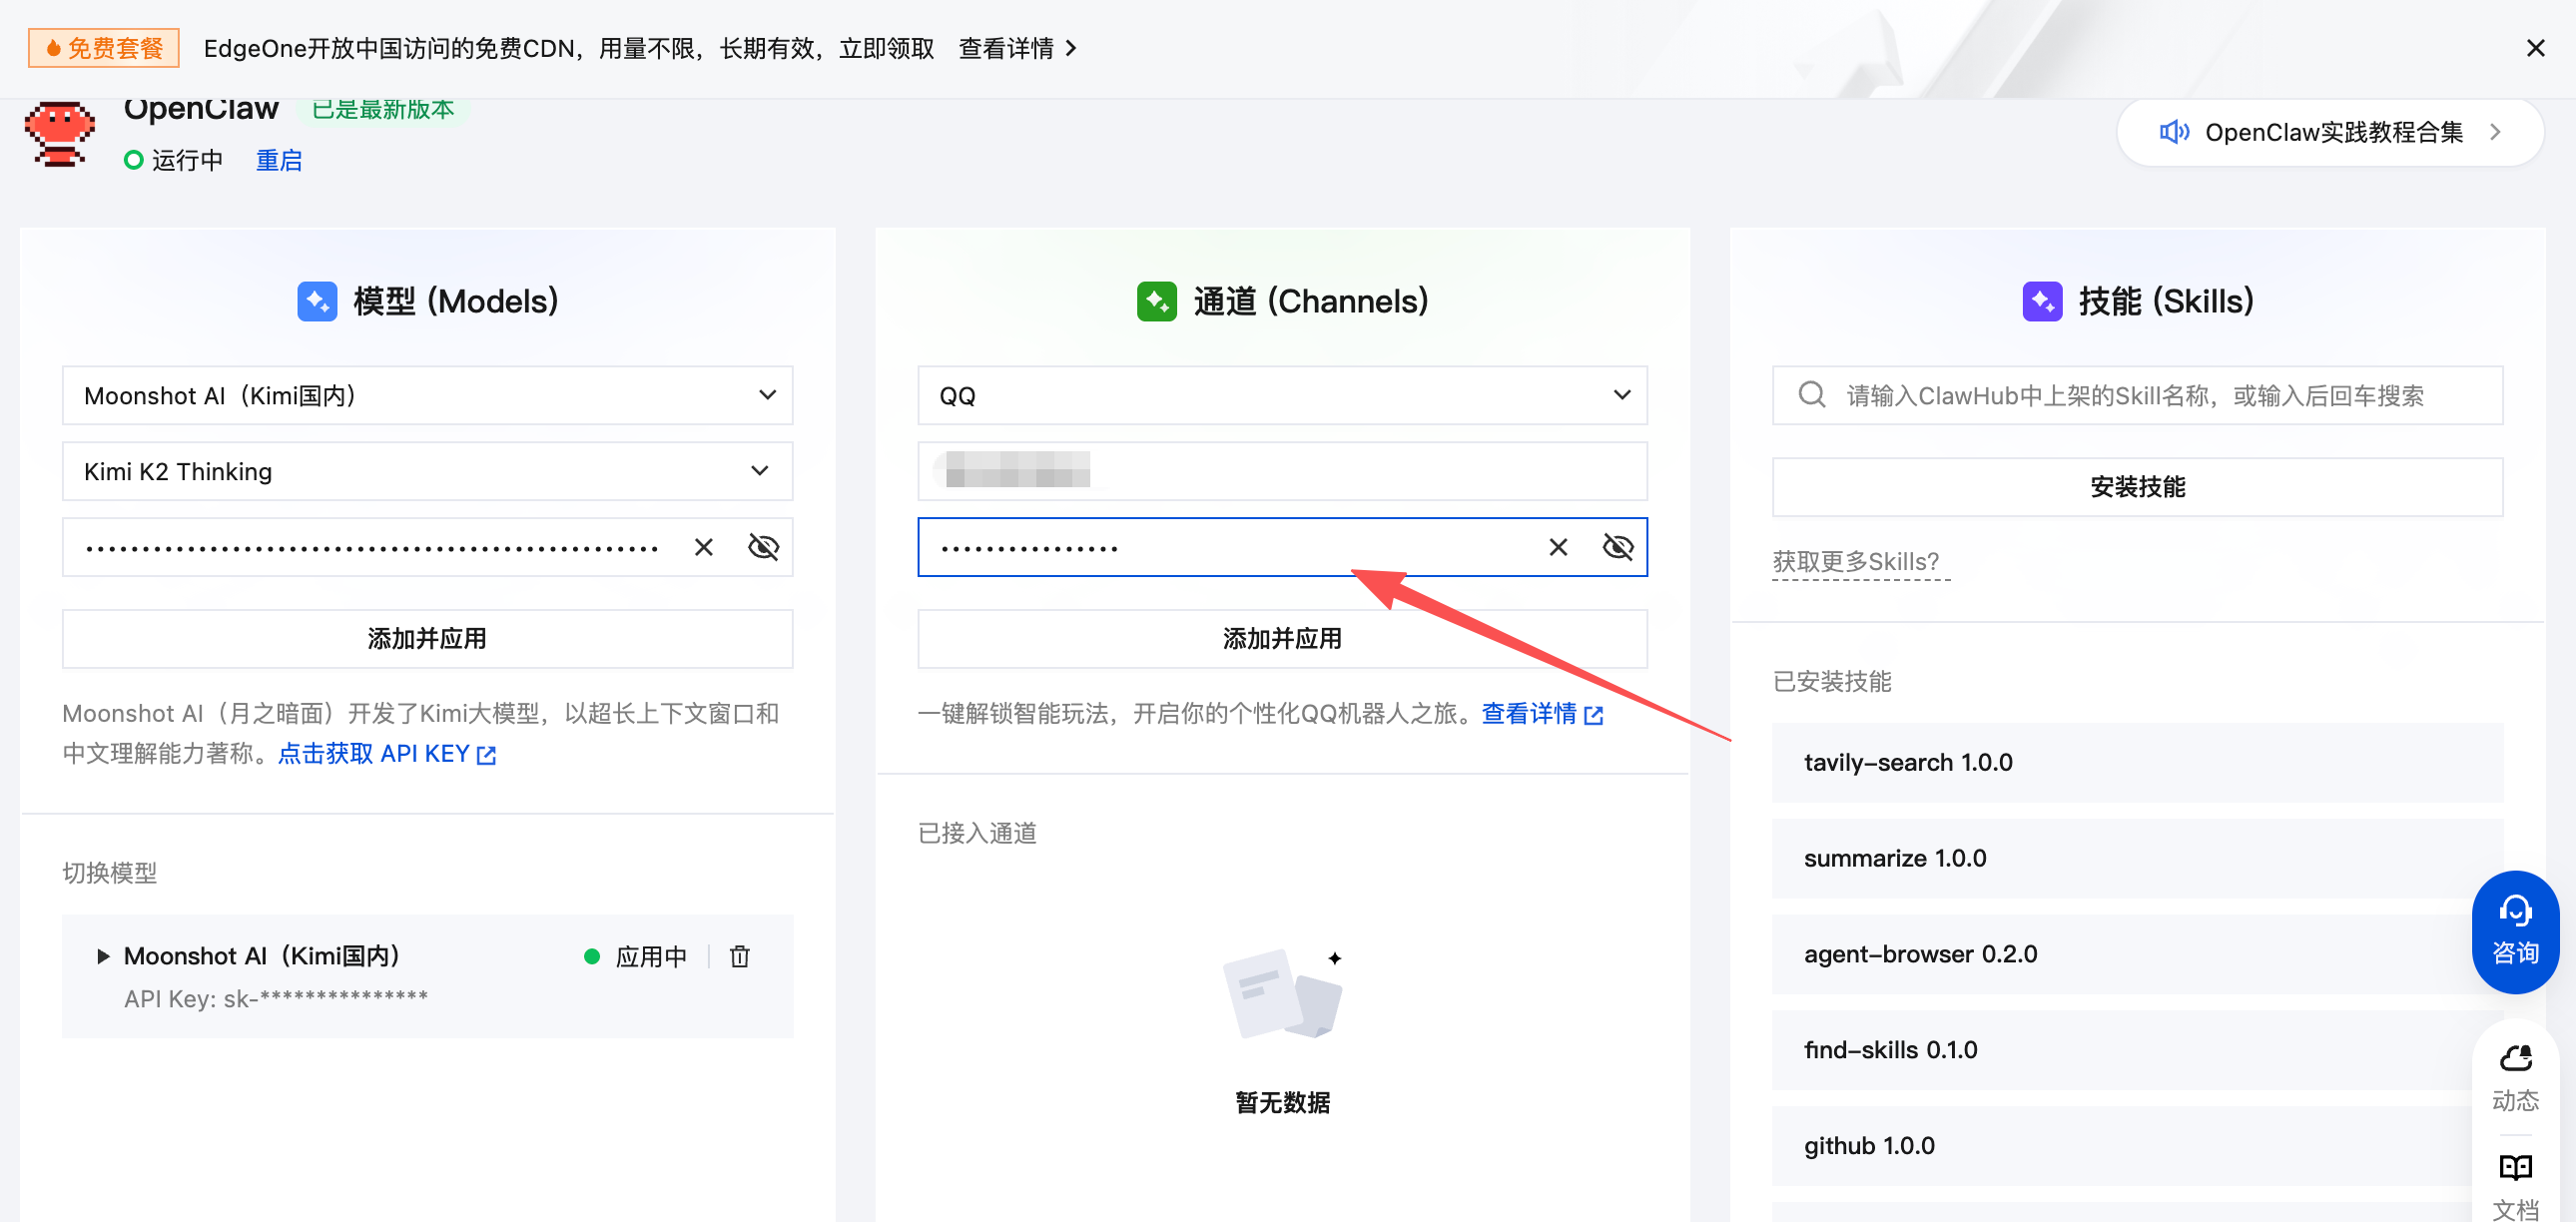The width and height of the screenshot is (2576, 1222).
Task: Open the 动态 updates sidebar icon
Action: pyautogui.click(x=2514, y=1078)
